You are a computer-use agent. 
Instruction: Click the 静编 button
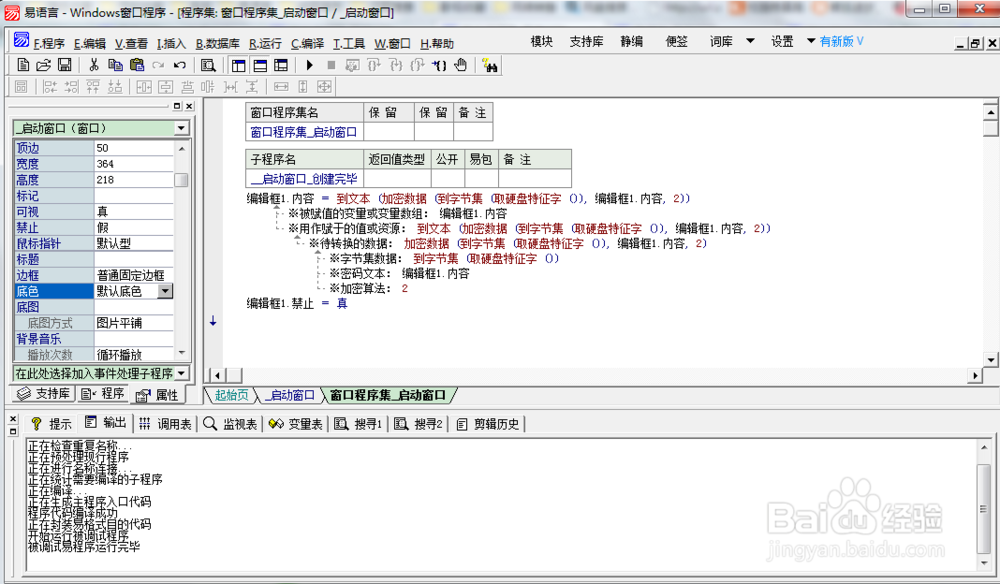point(631,41)
